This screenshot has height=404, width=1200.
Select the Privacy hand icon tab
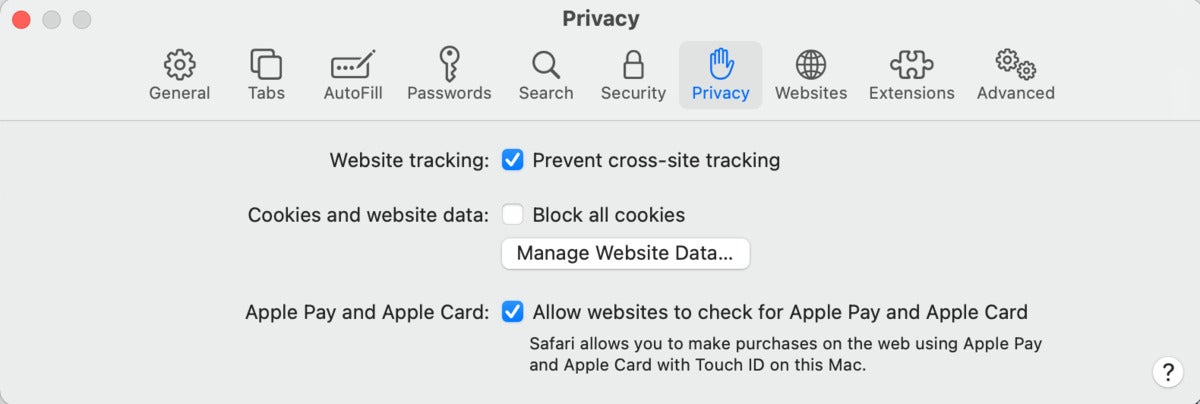point(720,75)
